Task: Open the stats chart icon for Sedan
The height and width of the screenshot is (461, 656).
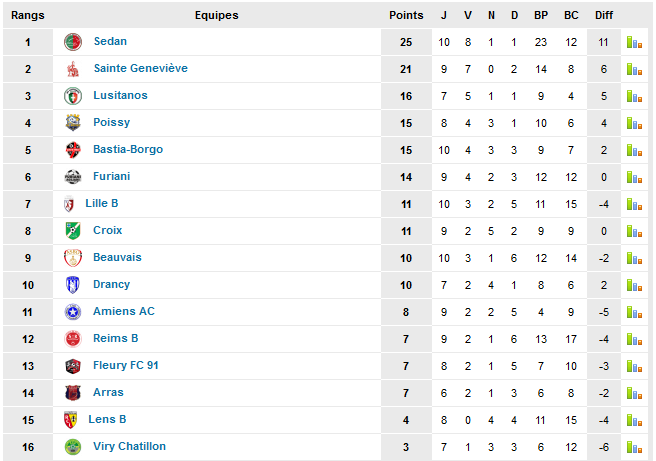Action: (634, 42)
